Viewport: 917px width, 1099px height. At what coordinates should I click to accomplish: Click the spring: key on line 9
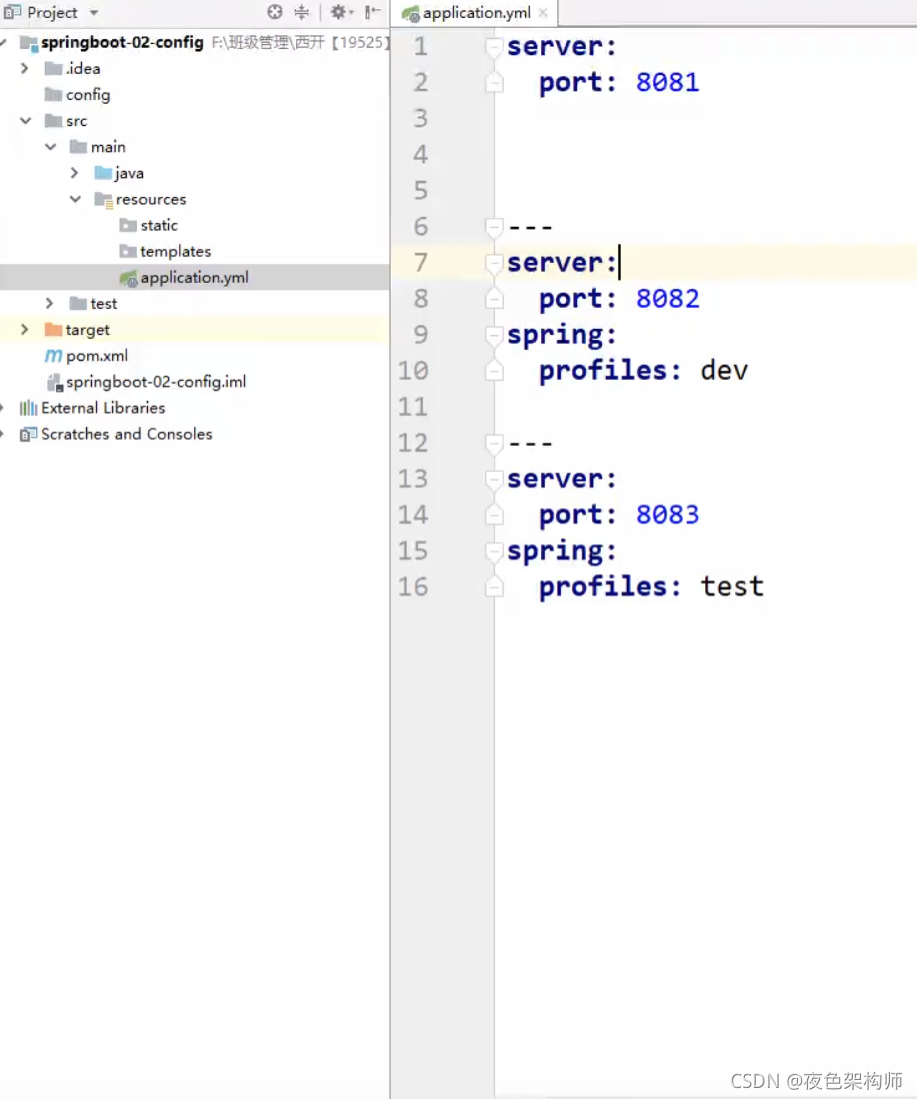click(x=562, y=335)
